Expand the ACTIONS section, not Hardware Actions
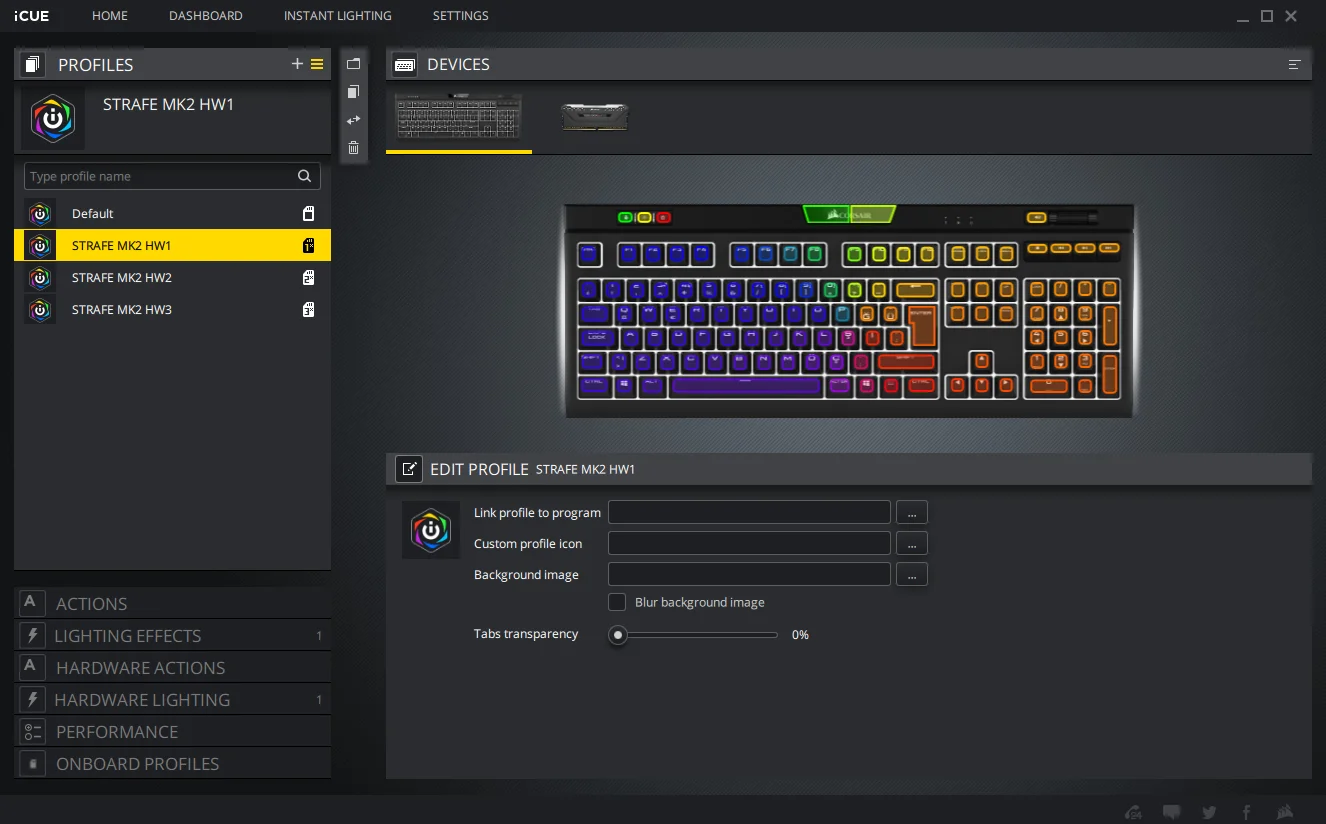This screenshot has height=824, width=1326. point(172,604)
